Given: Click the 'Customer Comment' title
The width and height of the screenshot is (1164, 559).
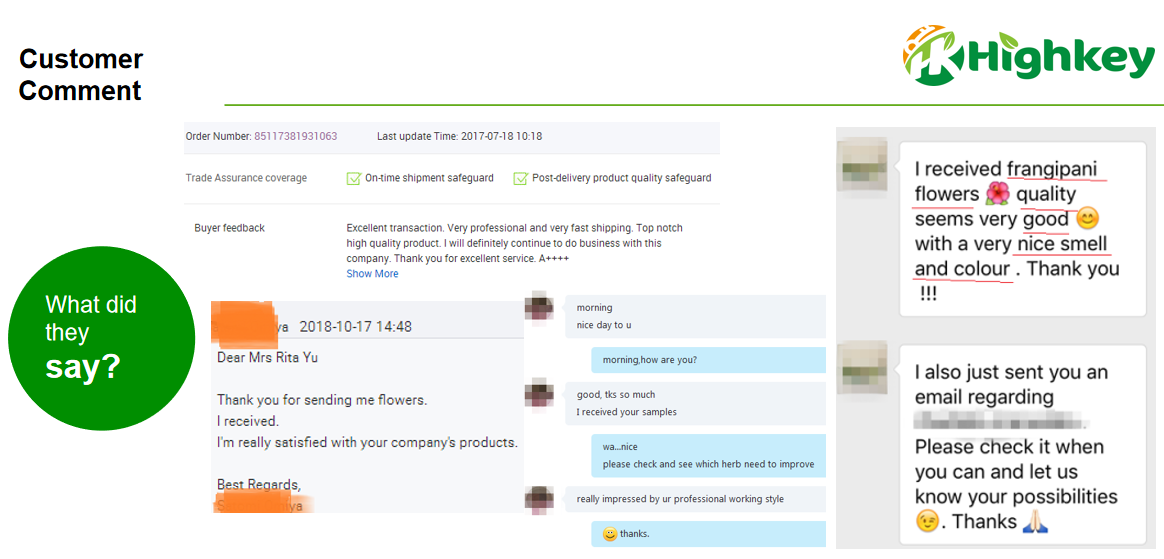Looking at the screenshot, I should pyautogui.click(x=81, y=75).
